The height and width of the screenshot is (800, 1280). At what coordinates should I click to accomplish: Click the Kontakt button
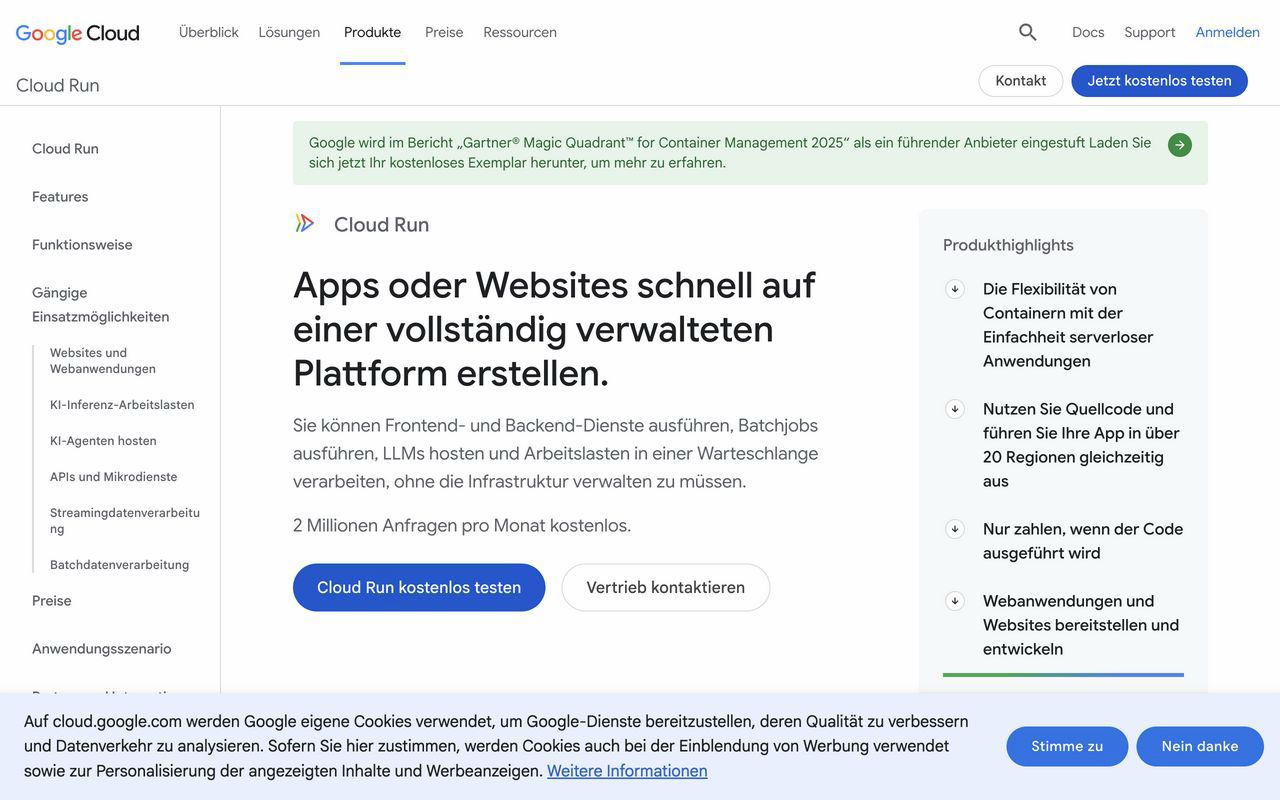(1021, 81)
